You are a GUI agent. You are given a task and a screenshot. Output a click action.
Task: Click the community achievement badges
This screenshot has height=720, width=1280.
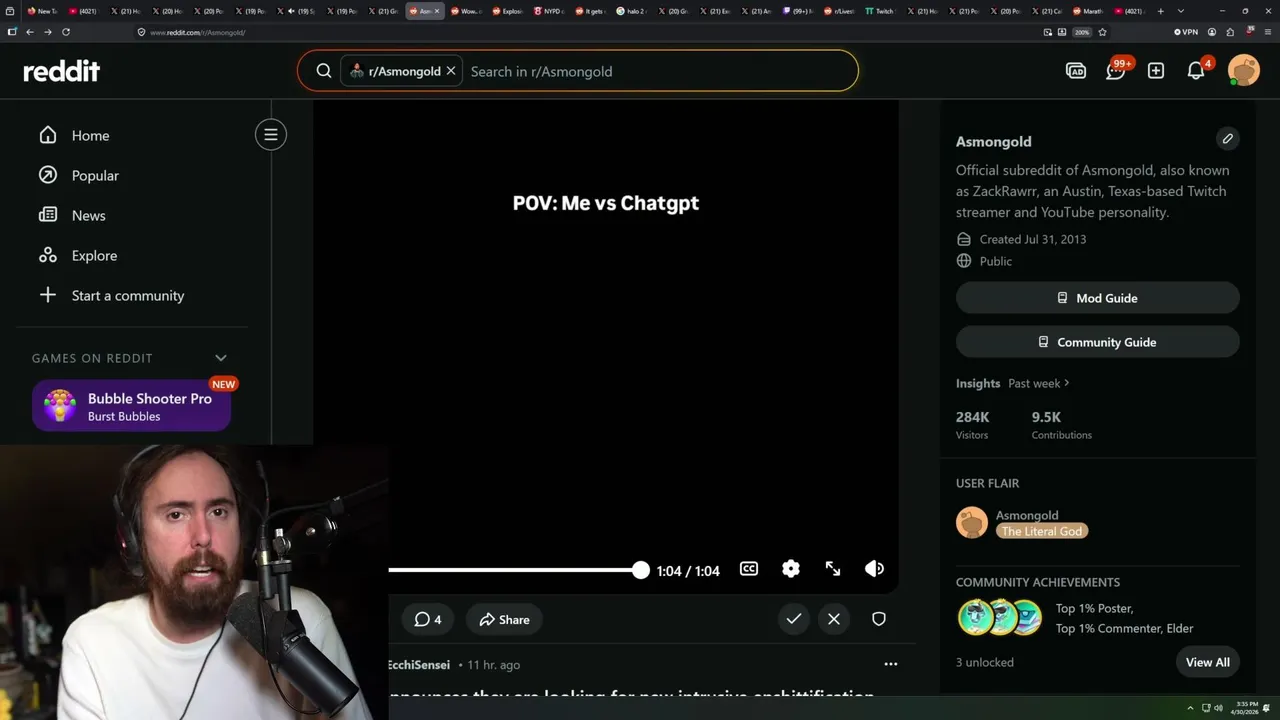pyautogui.click(x=1000, y=618)
